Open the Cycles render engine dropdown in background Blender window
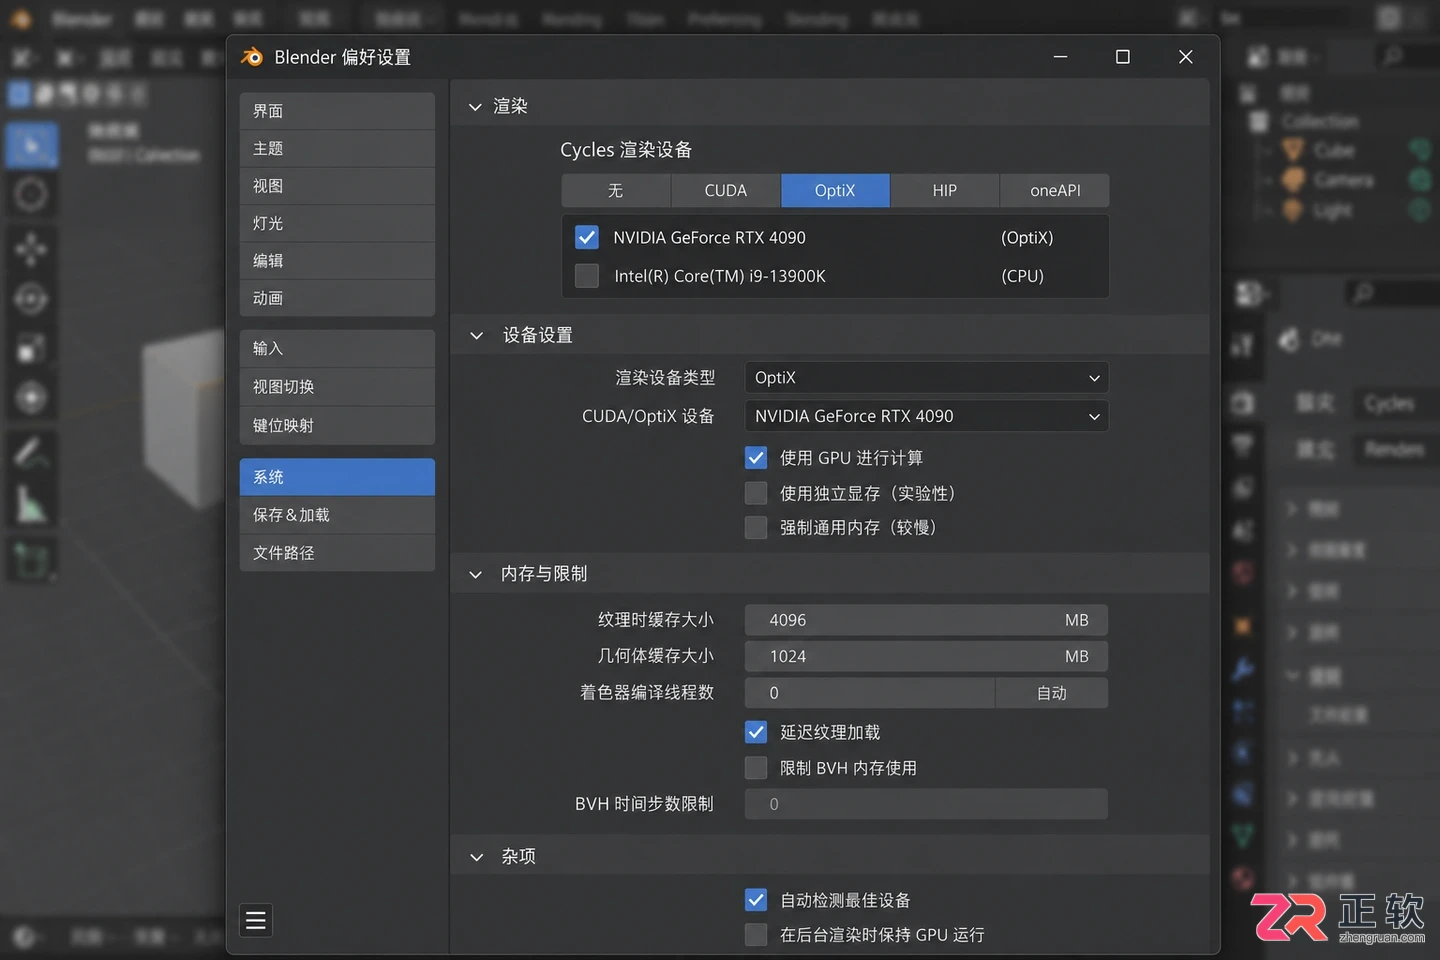The height and width of the screenshot is (960, 1440). pyautogui.click(x=1398, y=403)
